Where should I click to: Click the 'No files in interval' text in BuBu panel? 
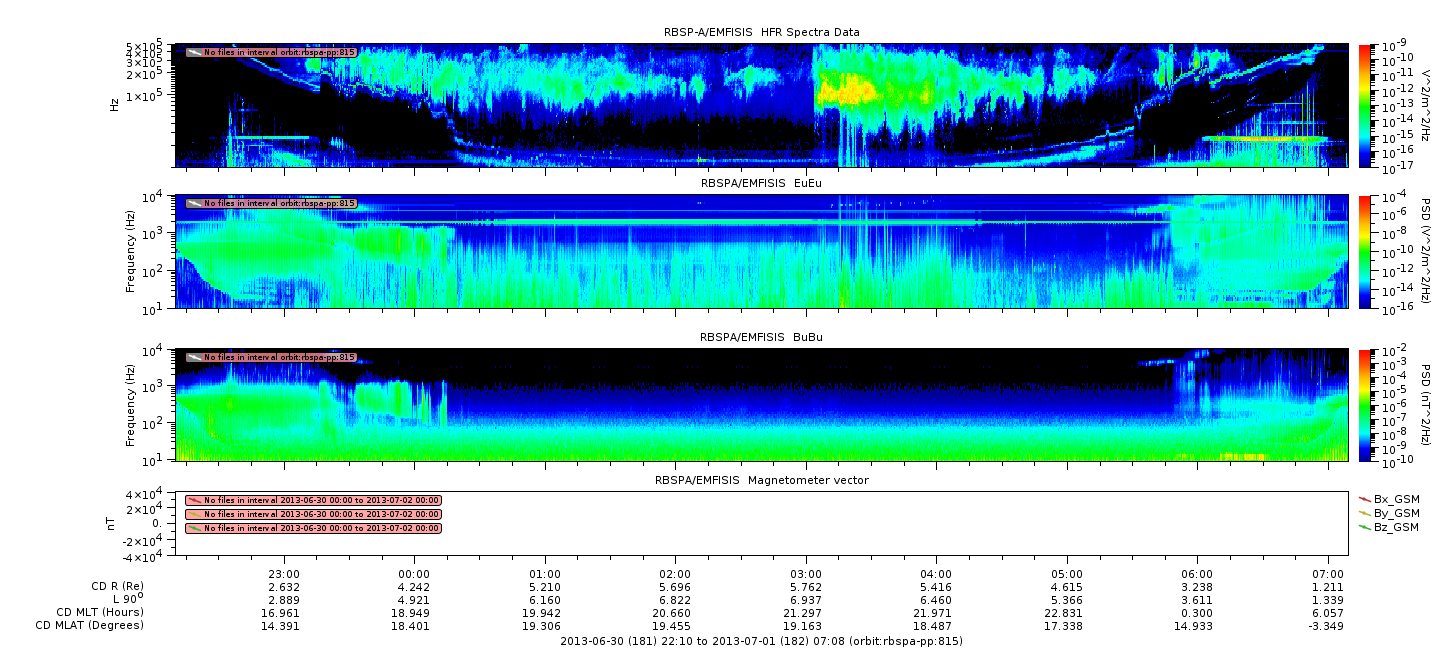[279, 357]
